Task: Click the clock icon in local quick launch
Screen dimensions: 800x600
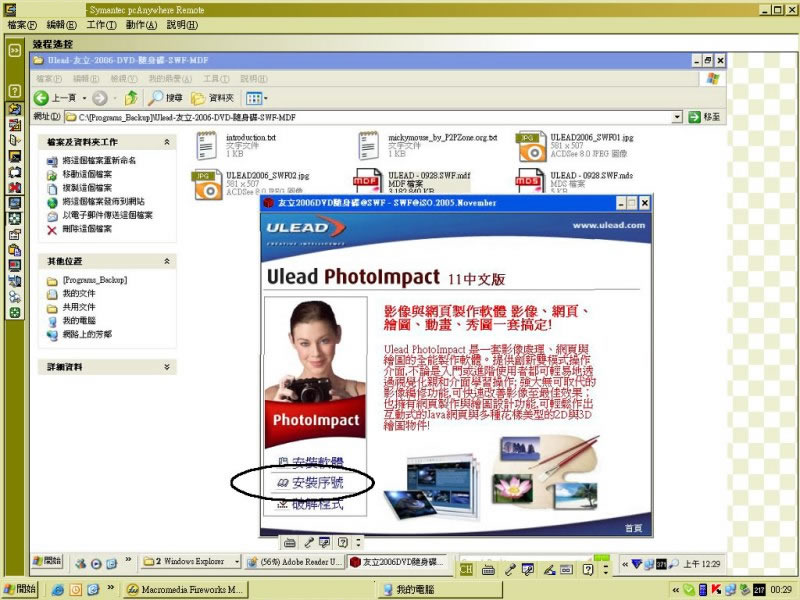Action: (76, 590)
